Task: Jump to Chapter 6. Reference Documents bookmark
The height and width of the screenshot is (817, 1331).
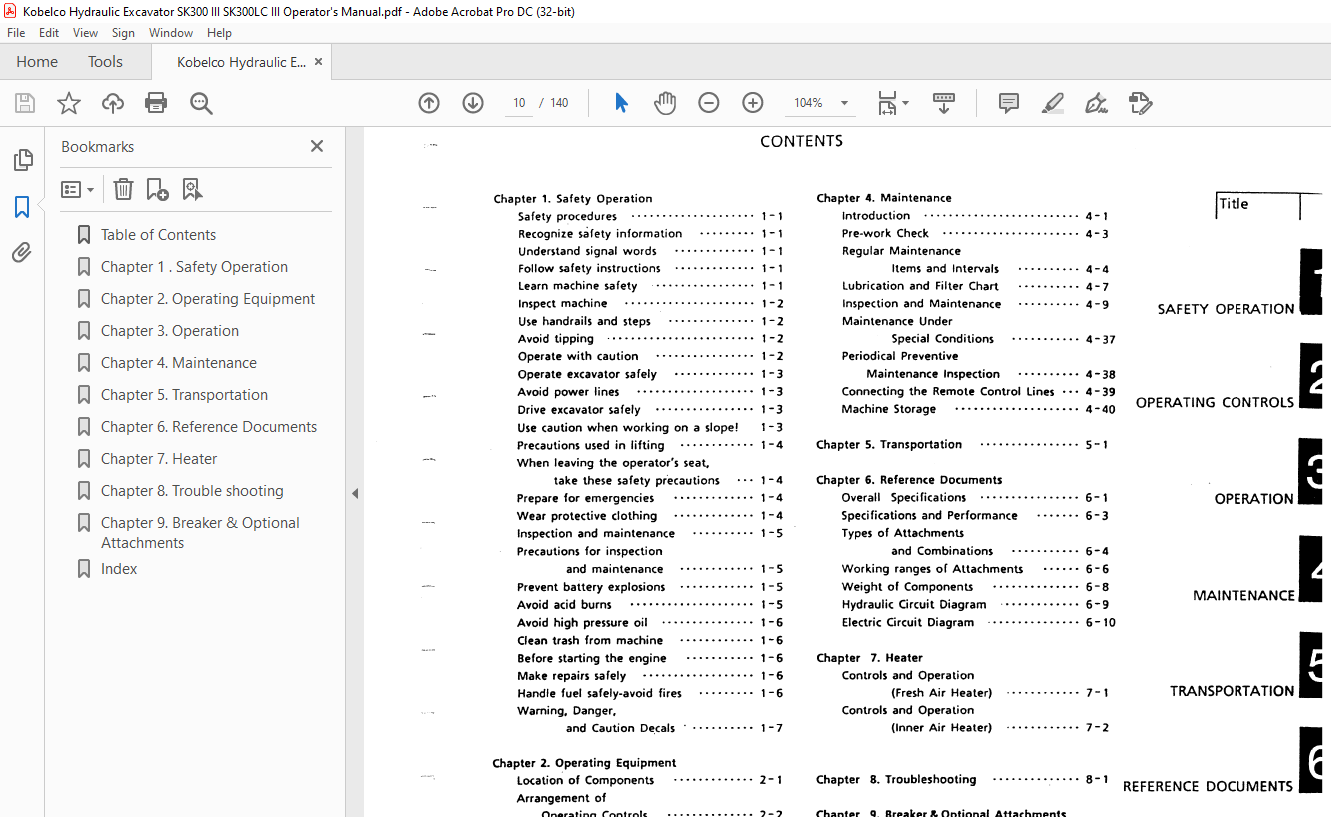Action: (209, 427)
